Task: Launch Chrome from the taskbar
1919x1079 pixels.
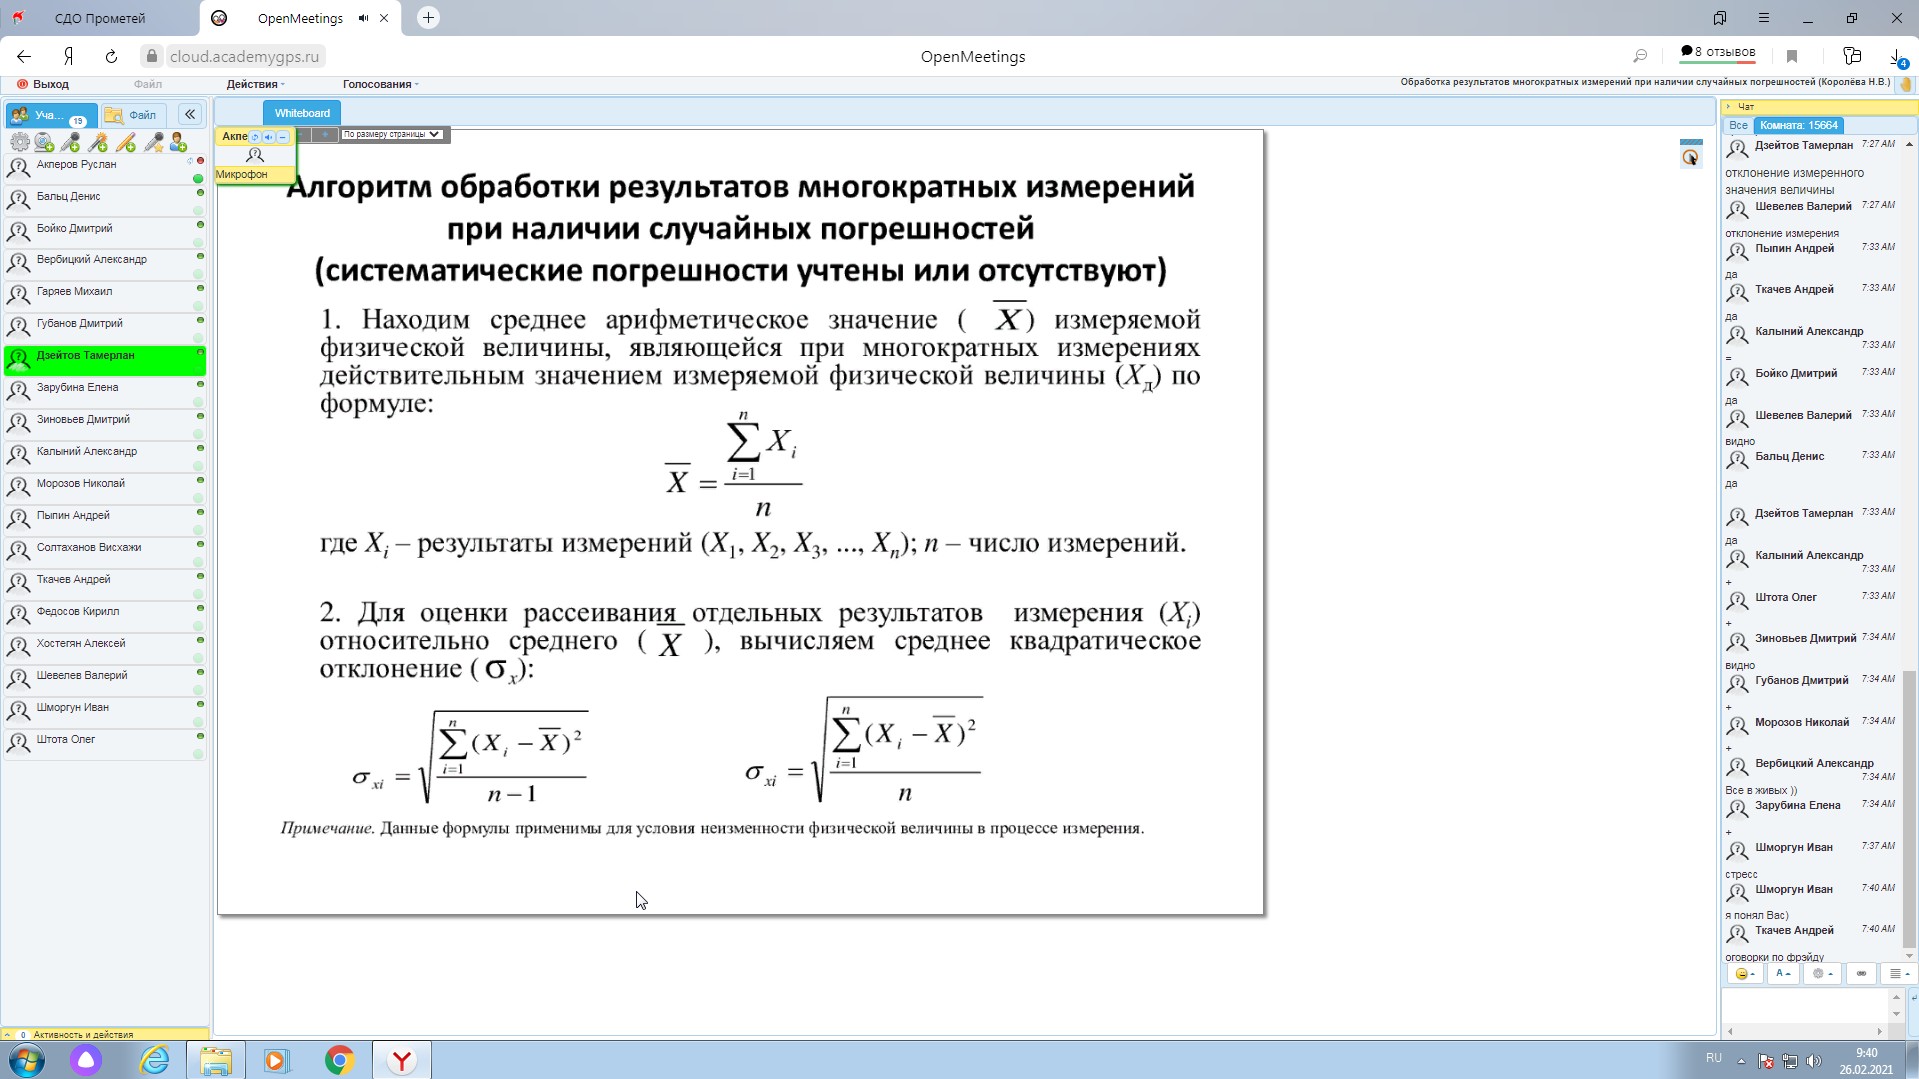Action: click(x=340, y=1060)
